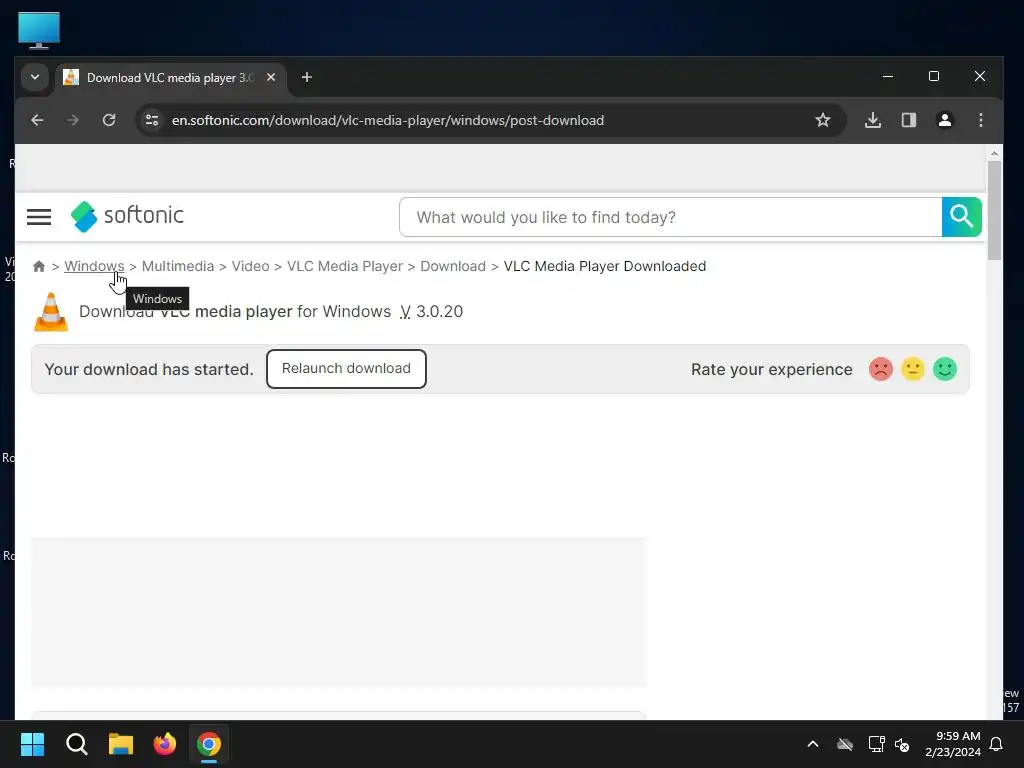Click the Chrome taskbar icon
This screenshot has height=768, width=1024.
(209, 744)
